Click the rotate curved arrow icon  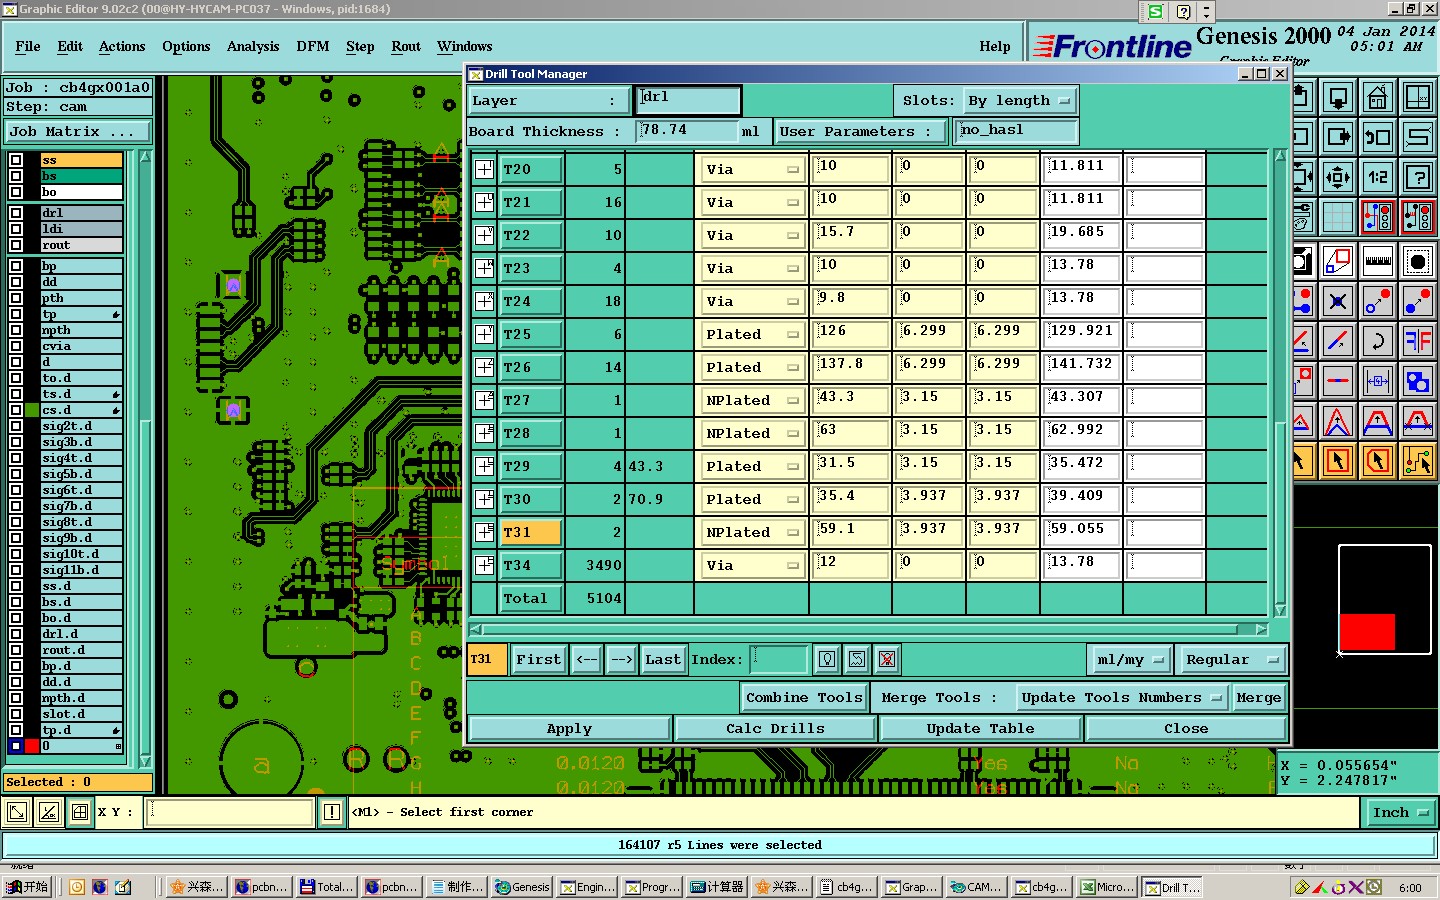pyautogui.click(x=1378, y=341)
